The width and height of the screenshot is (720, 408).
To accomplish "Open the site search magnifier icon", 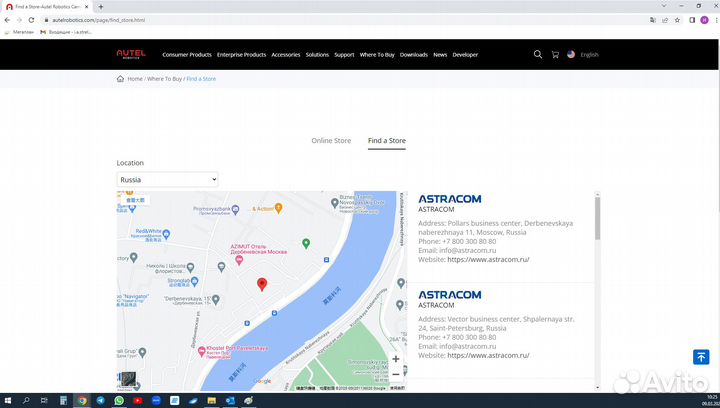I will [538, 54].
